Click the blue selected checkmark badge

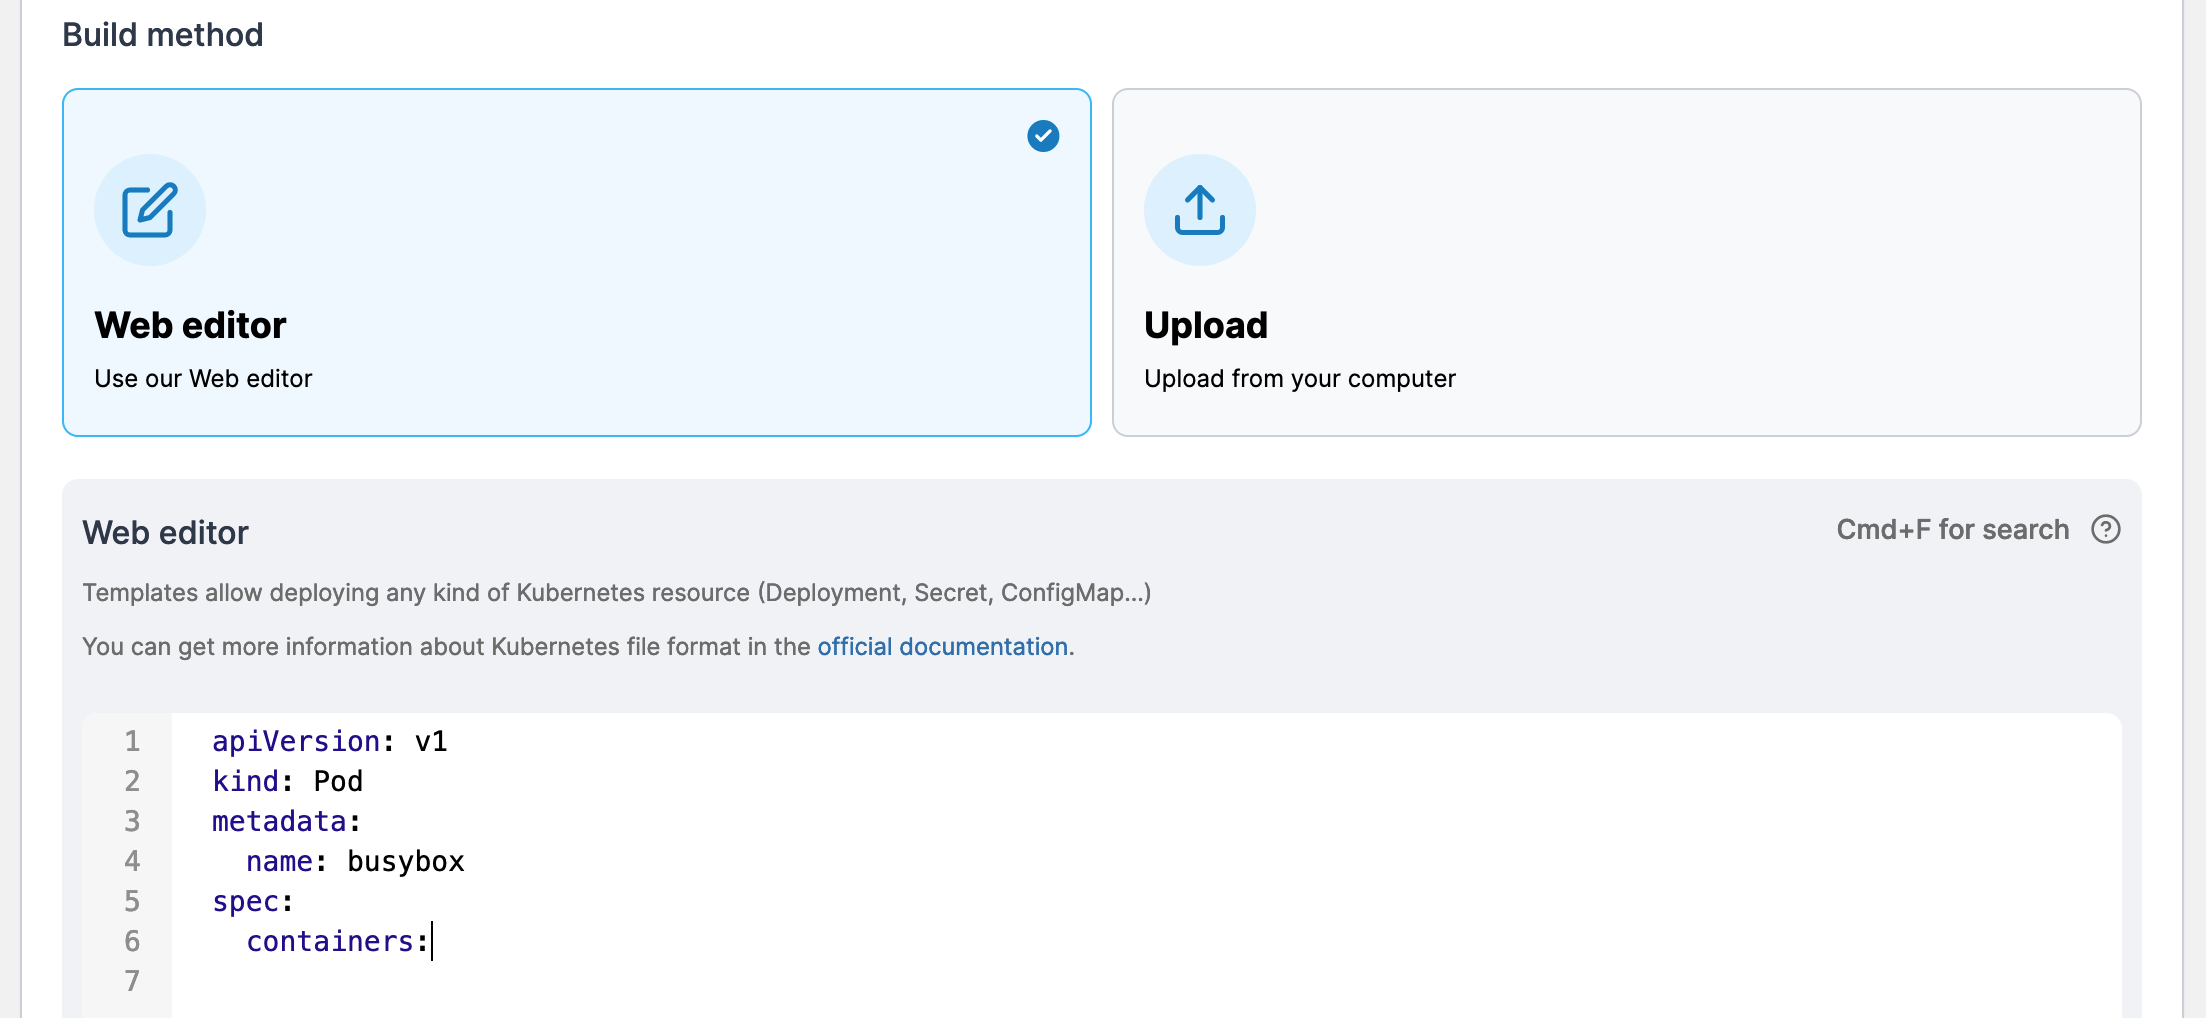1043,136
